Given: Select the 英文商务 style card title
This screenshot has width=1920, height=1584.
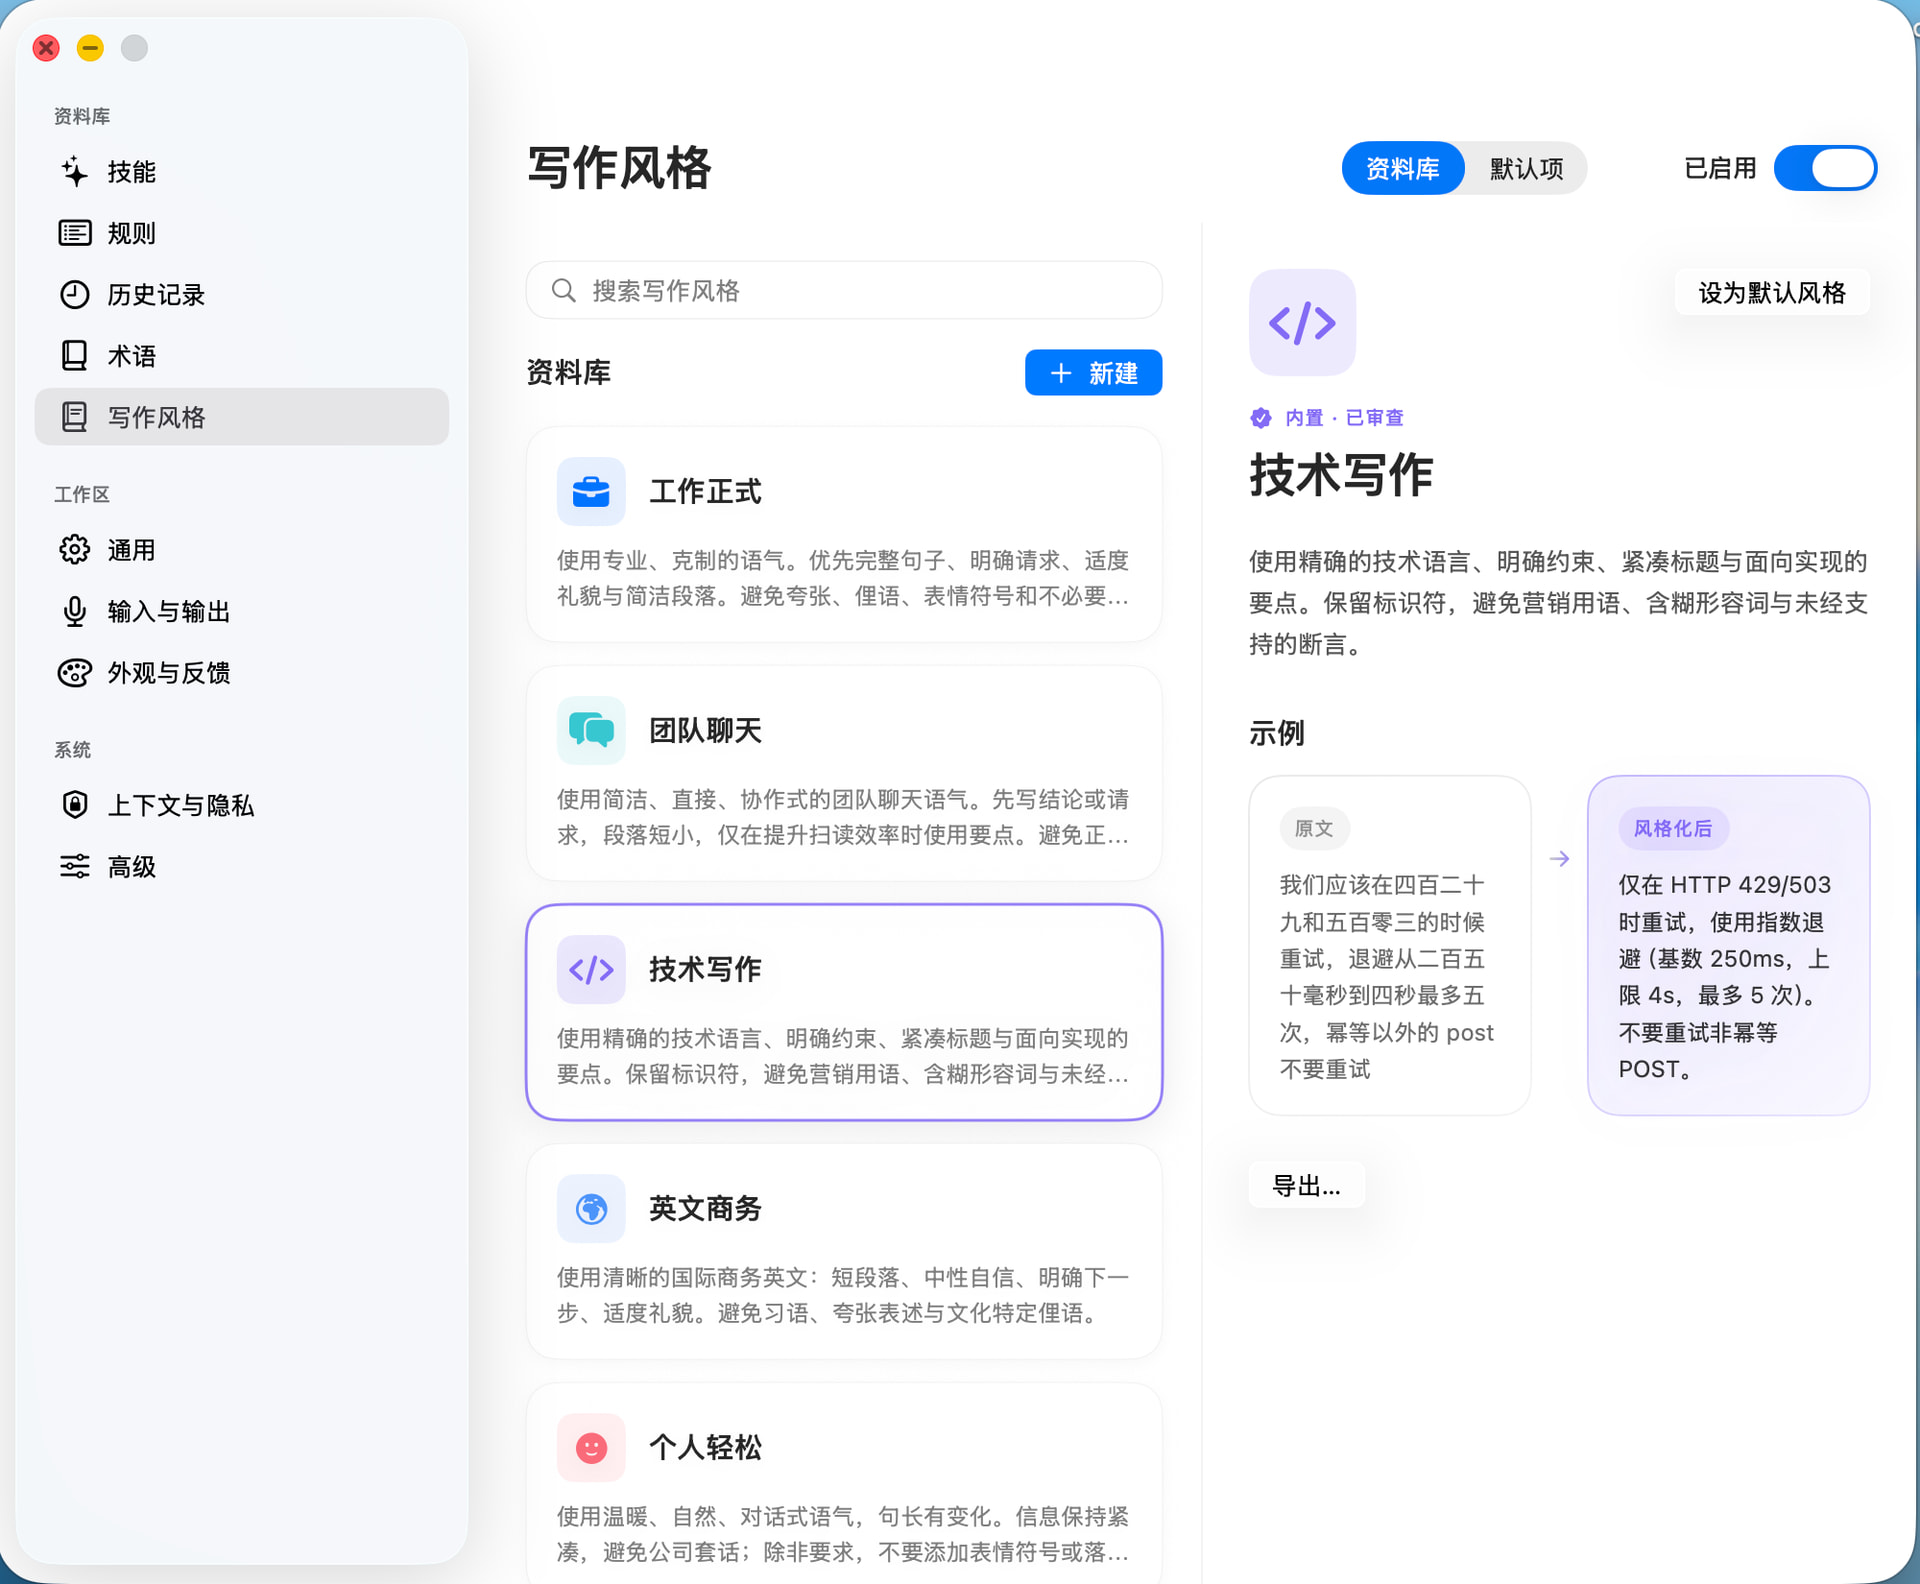Looking at the screenshot, I should coord(705,1208).
